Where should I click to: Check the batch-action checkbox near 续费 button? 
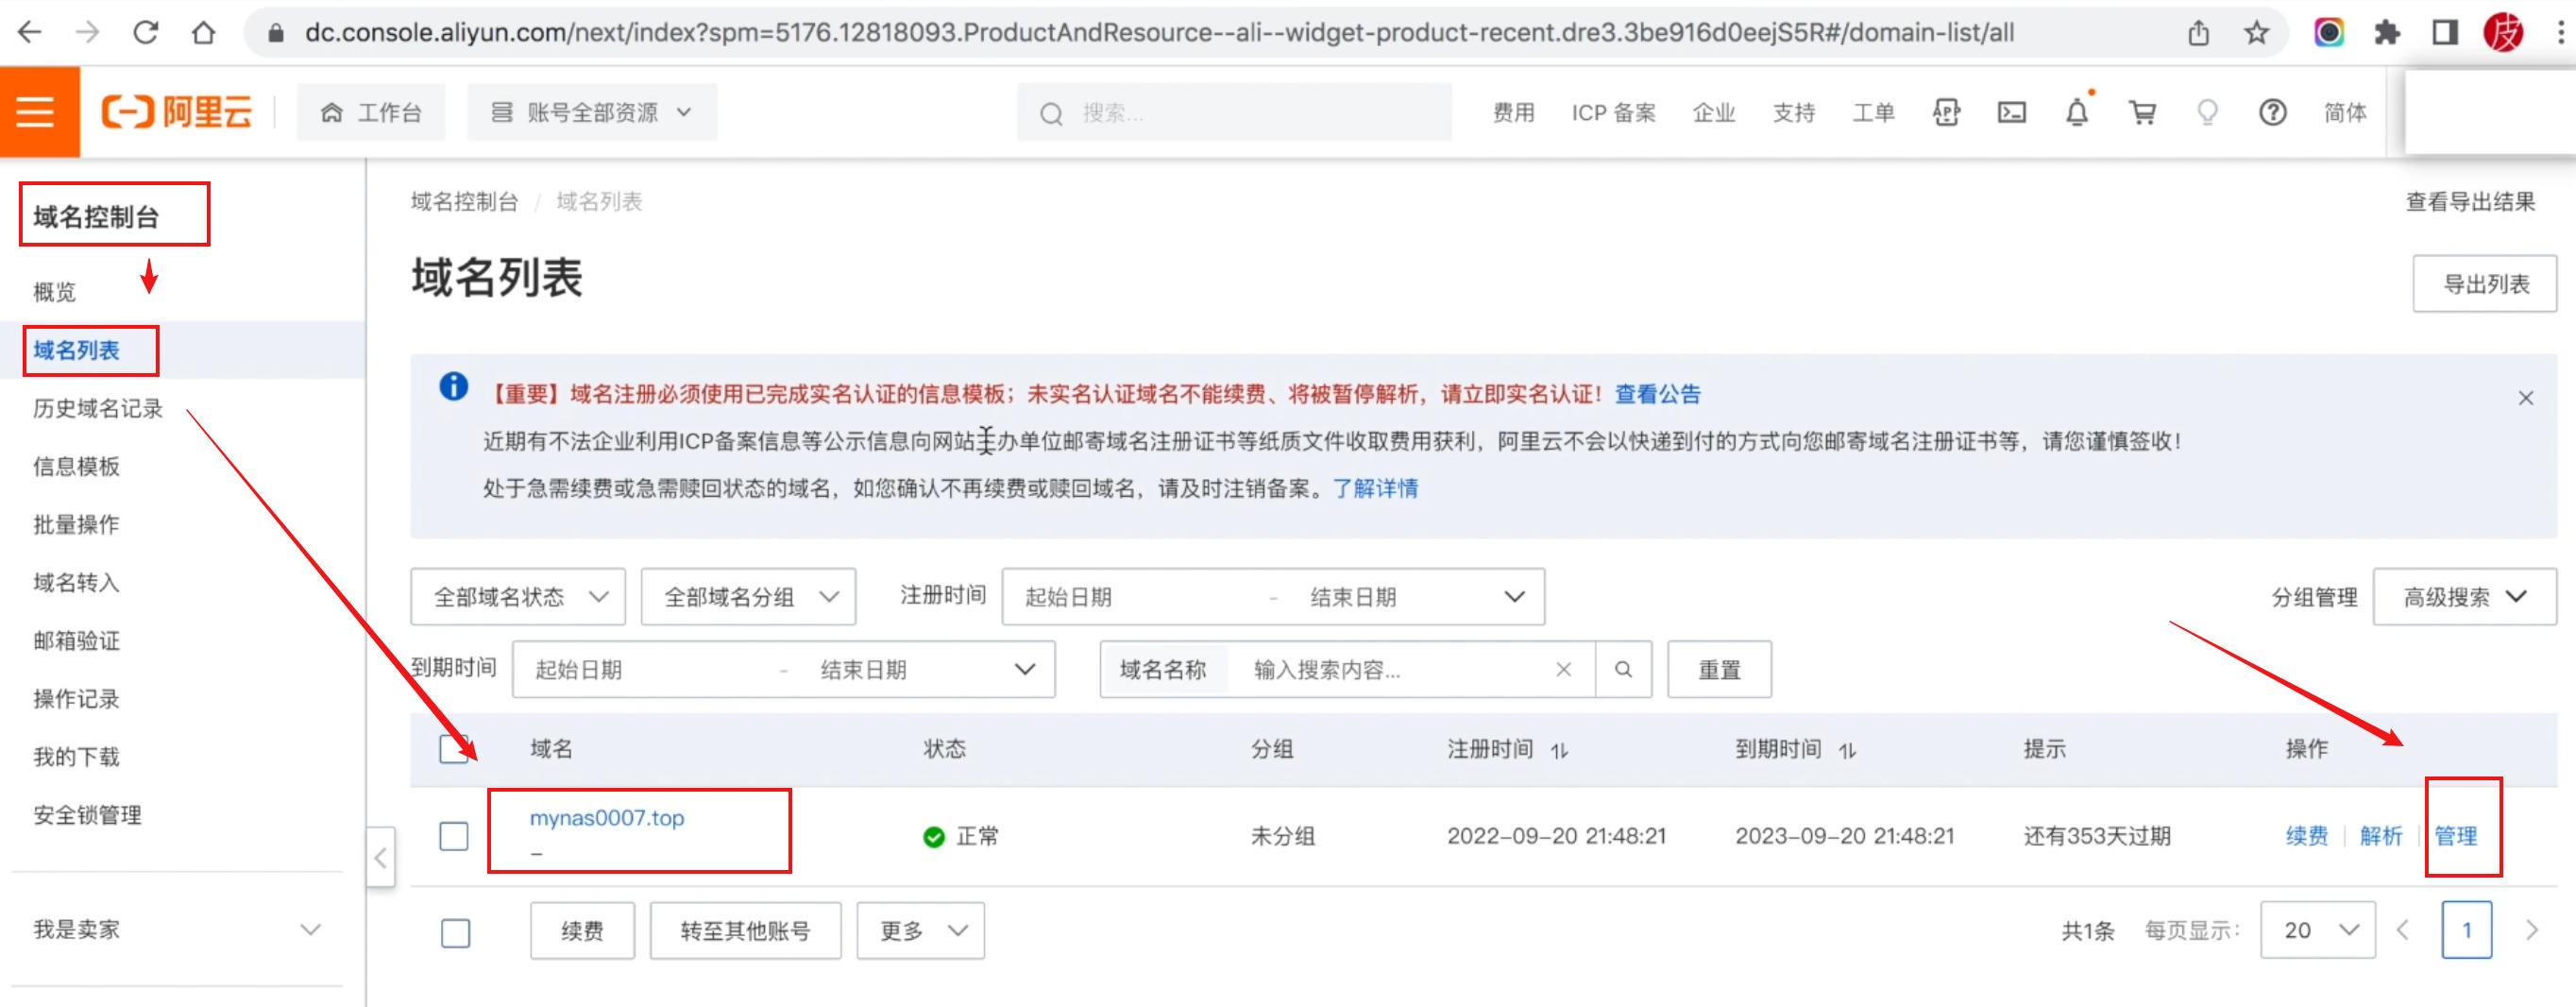(455, 931)
